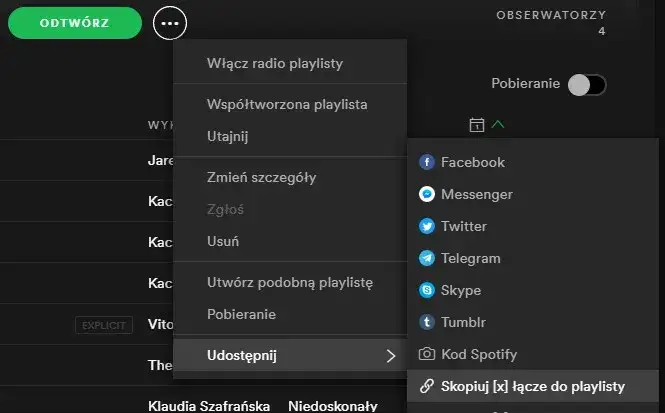This screenshot has height=413, width=665.
Task: Click the Telegram paper plane icon
Action: tap(427, 258)
